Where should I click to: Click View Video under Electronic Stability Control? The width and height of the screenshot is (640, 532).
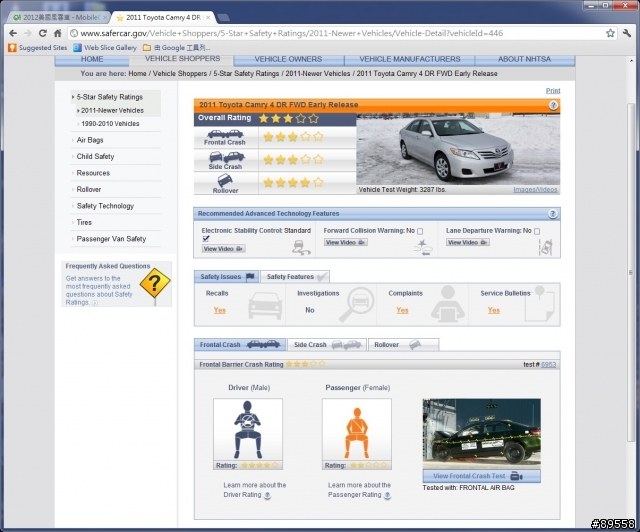coord(223,249)
